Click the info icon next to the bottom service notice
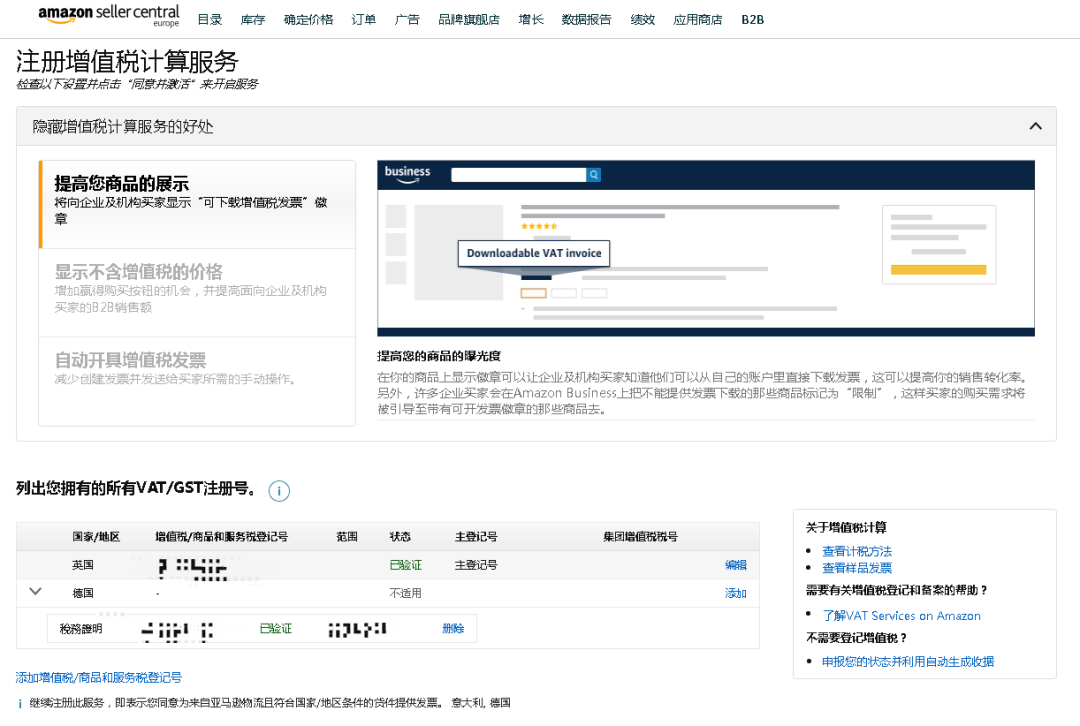 [x=20, y=702]
